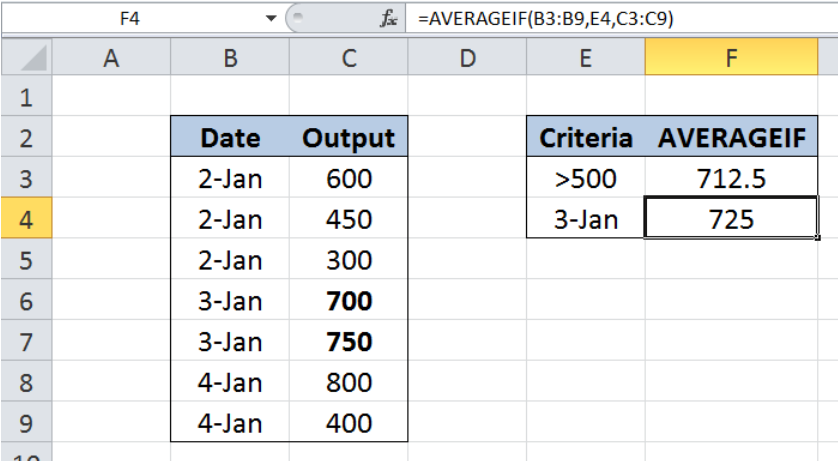Select column F header
This screenshot has height=461, width=838.
tap(731, 57)
